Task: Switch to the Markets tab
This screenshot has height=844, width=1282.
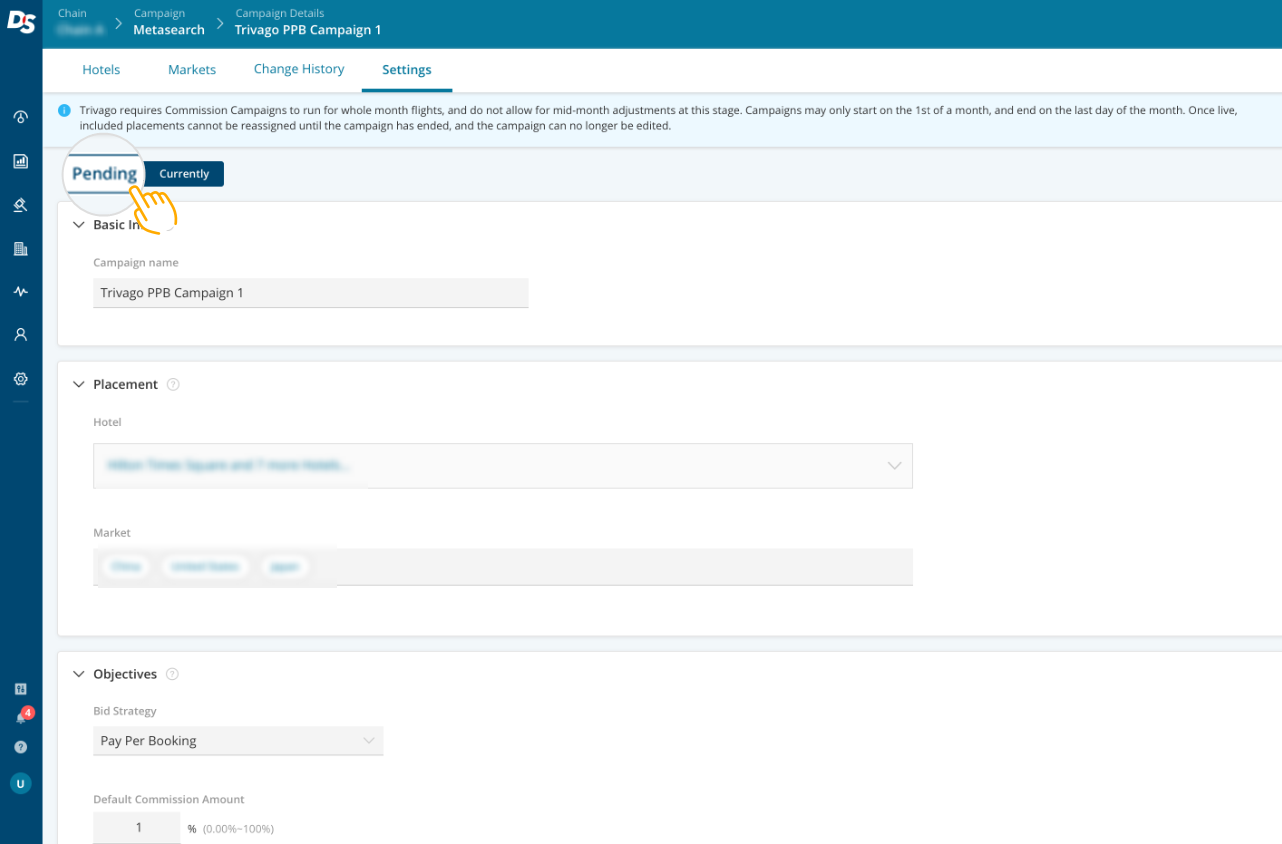Action: click(x=192, y=70)
